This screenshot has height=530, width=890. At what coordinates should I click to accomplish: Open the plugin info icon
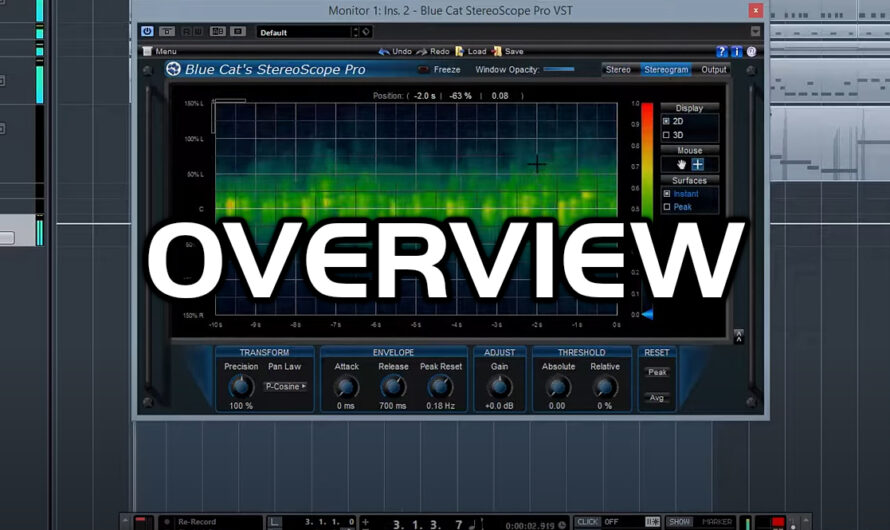(x=736, y=52)
